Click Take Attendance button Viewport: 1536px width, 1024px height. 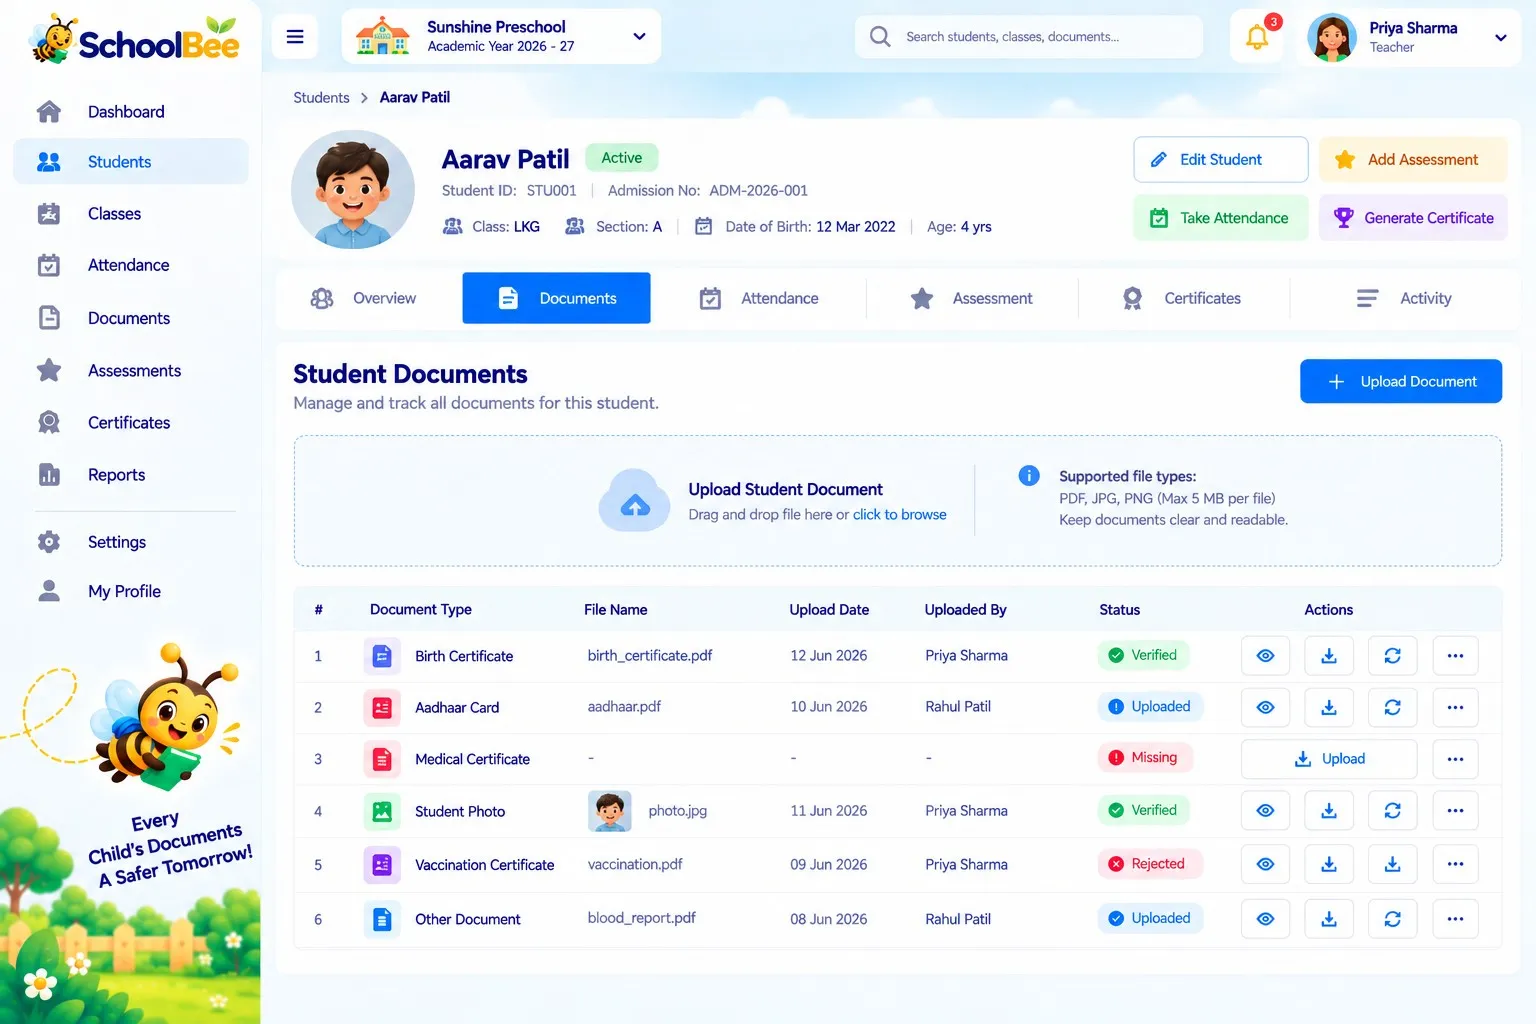tap(1221, 218)
